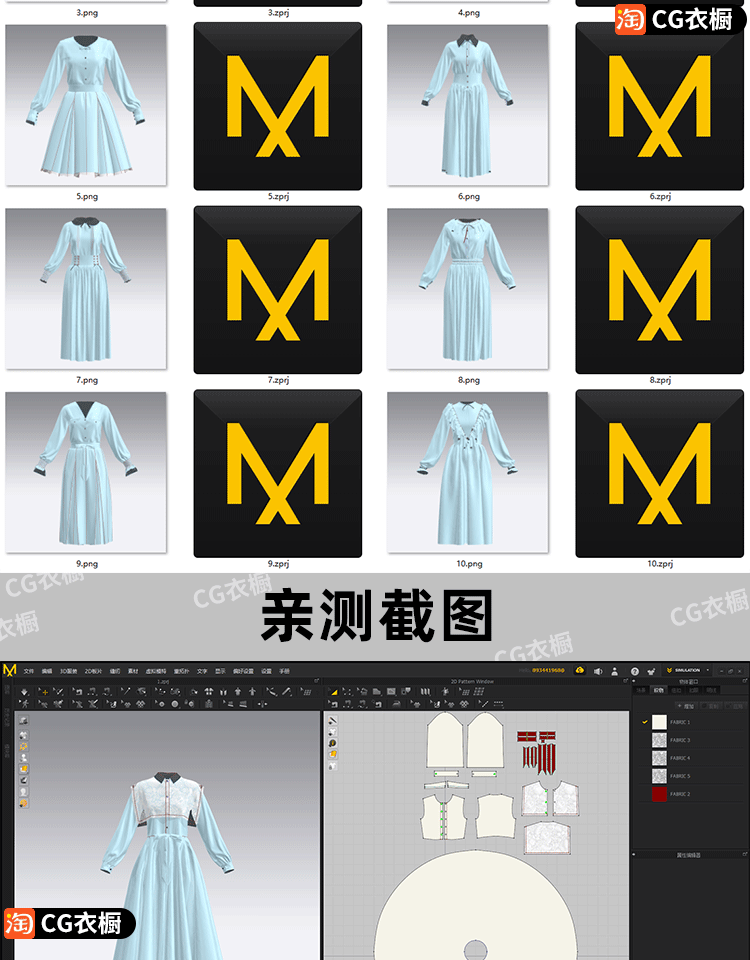Click the grid icon at end of 2D toolbar top row
This screenshot has height=960, width=750.
click(x=479, y=691)
